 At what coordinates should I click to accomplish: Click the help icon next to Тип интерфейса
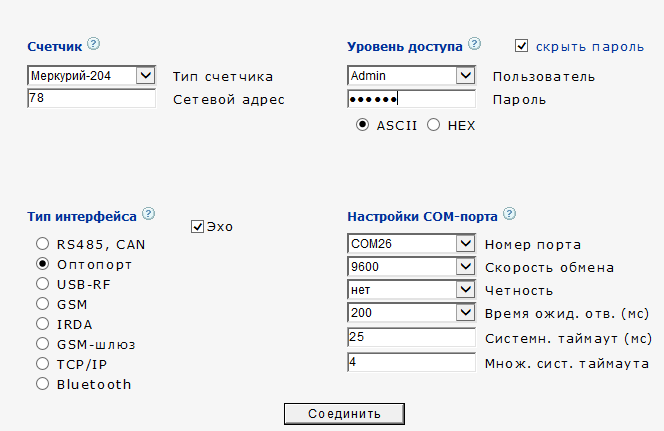(x=148, y=214)
